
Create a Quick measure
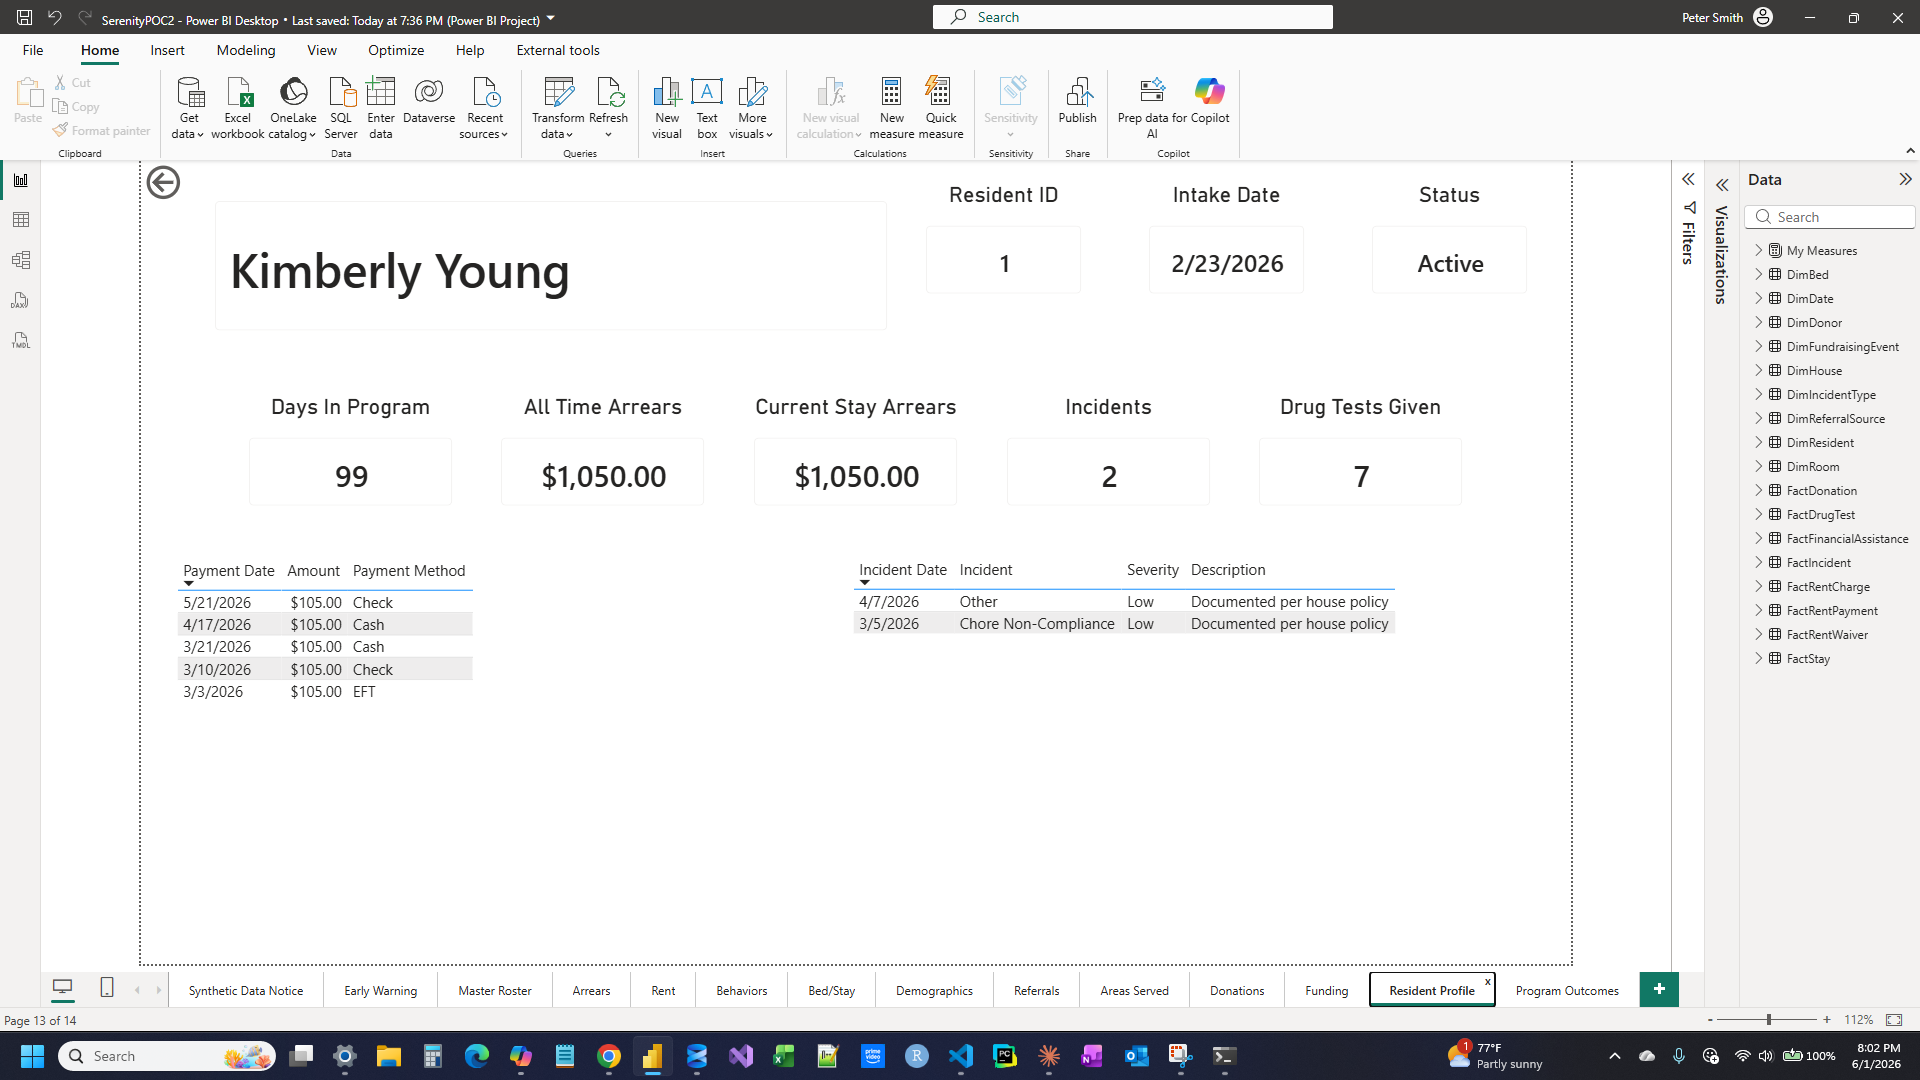(941, 108)
